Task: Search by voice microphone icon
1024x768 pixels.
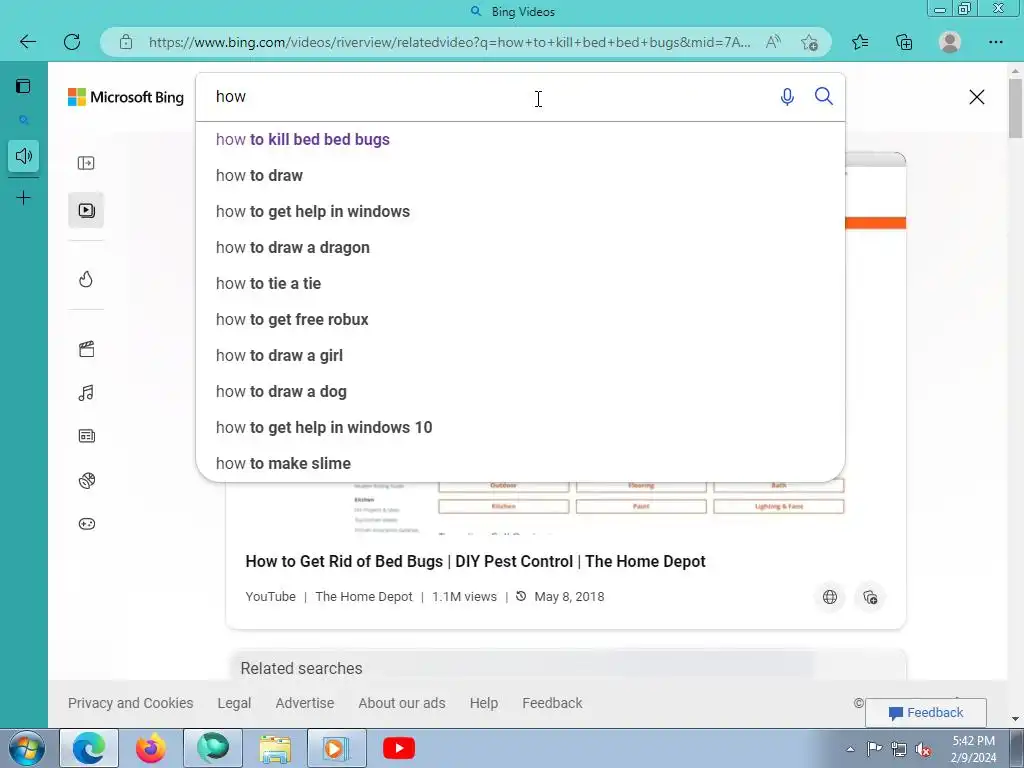Action: 788,97
